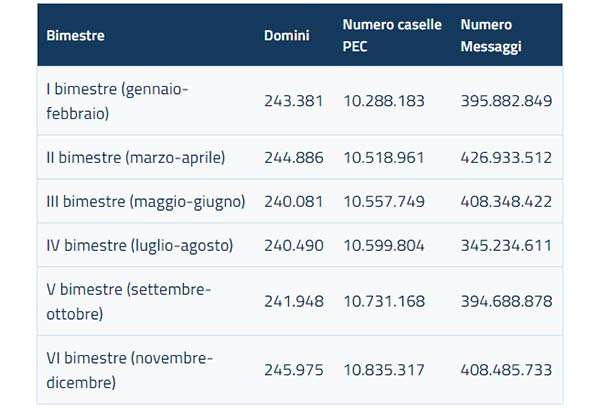Select the Domini value 241.948
600x410 pixels.
click(294, 301)
